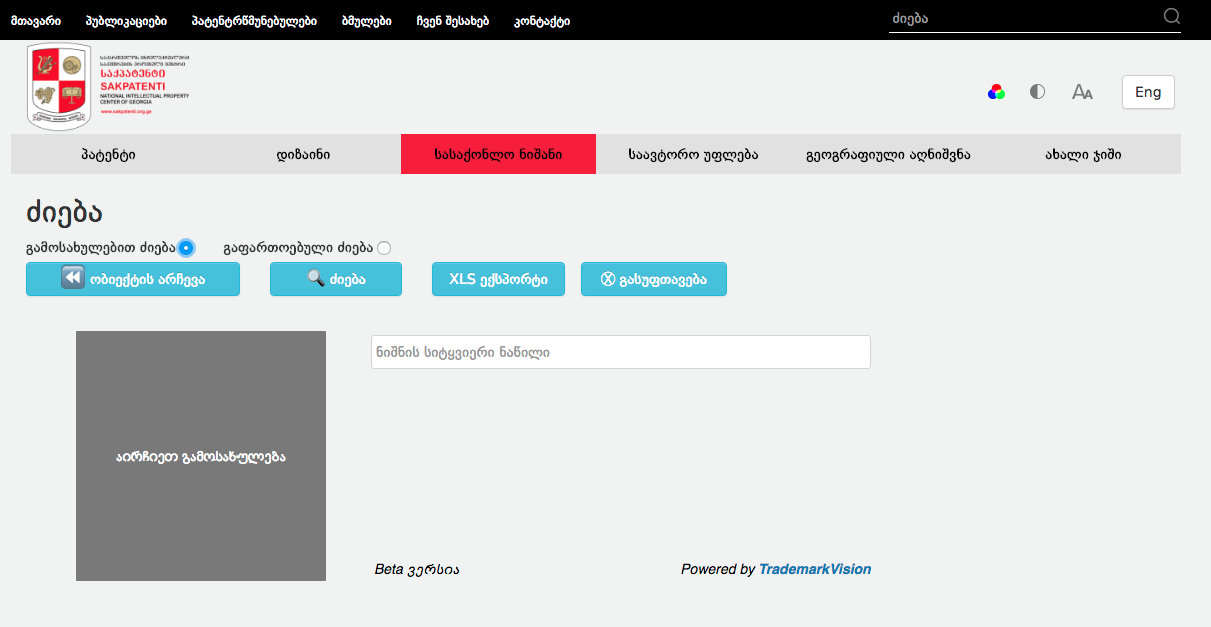Follow the TrademarkVision link

click(814, 569)
